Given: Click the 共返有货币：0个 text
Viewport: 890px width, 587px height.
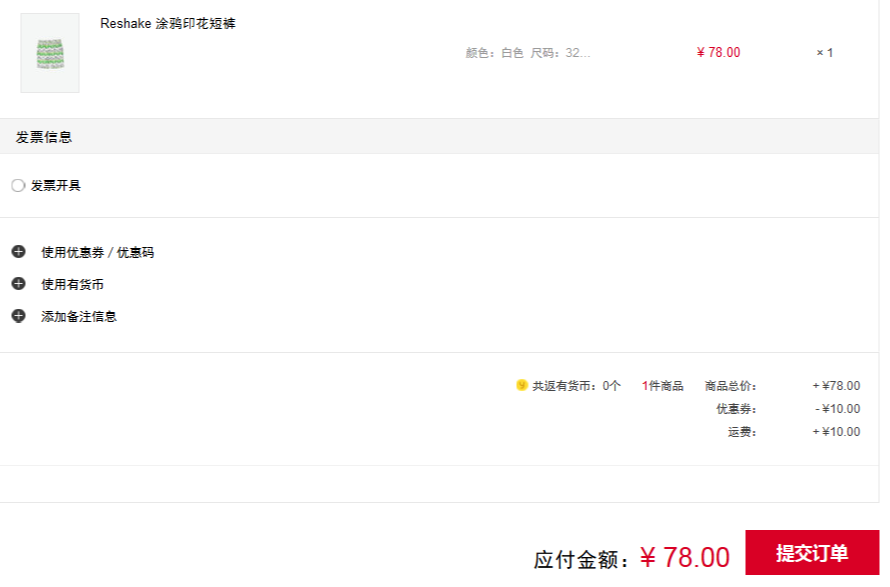Looking at the screenshot, I should coord(576,386).
